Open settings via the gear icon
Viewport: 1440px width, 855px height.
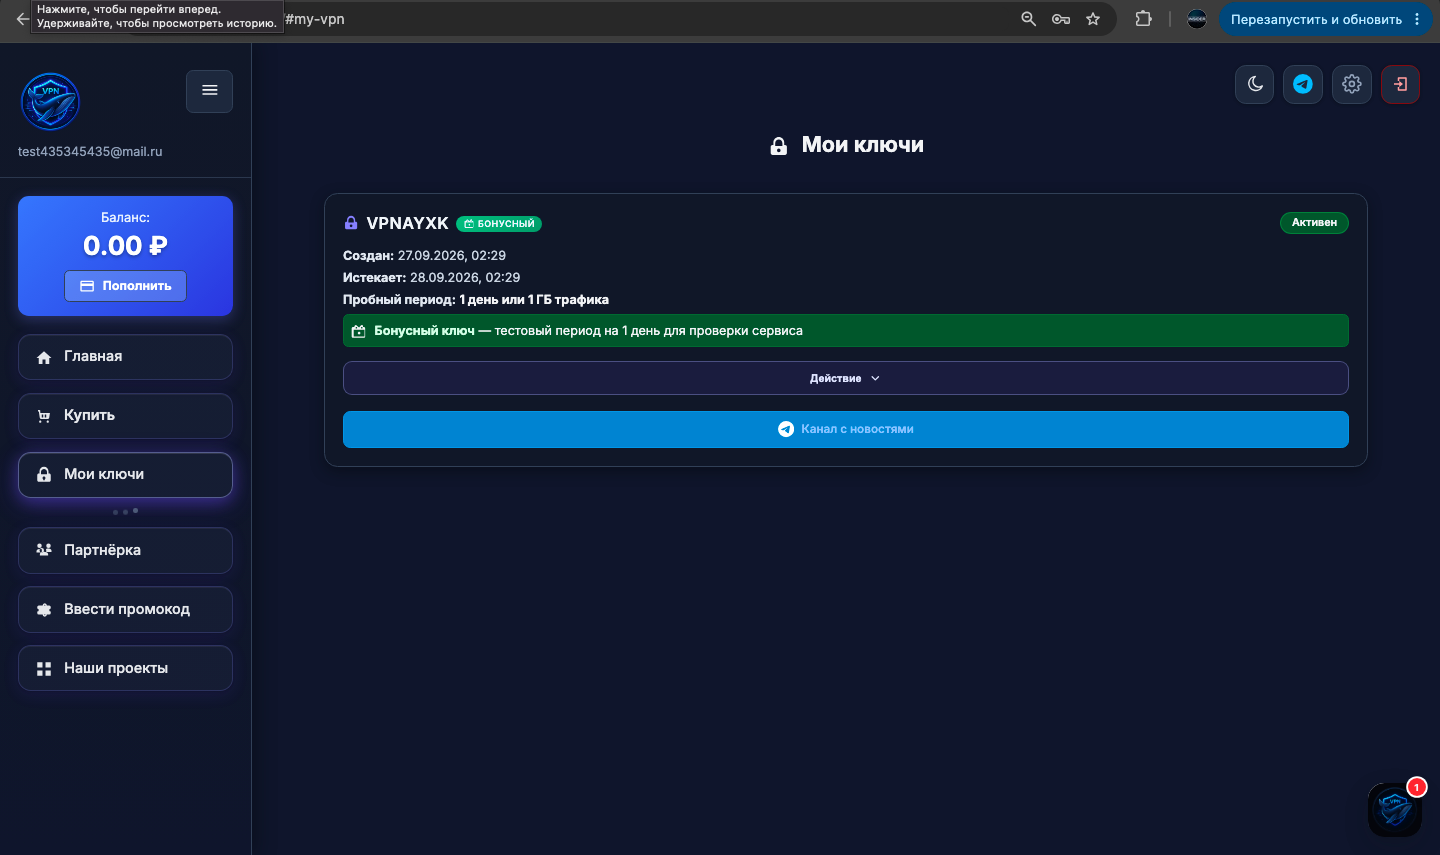coord(1352,84)
